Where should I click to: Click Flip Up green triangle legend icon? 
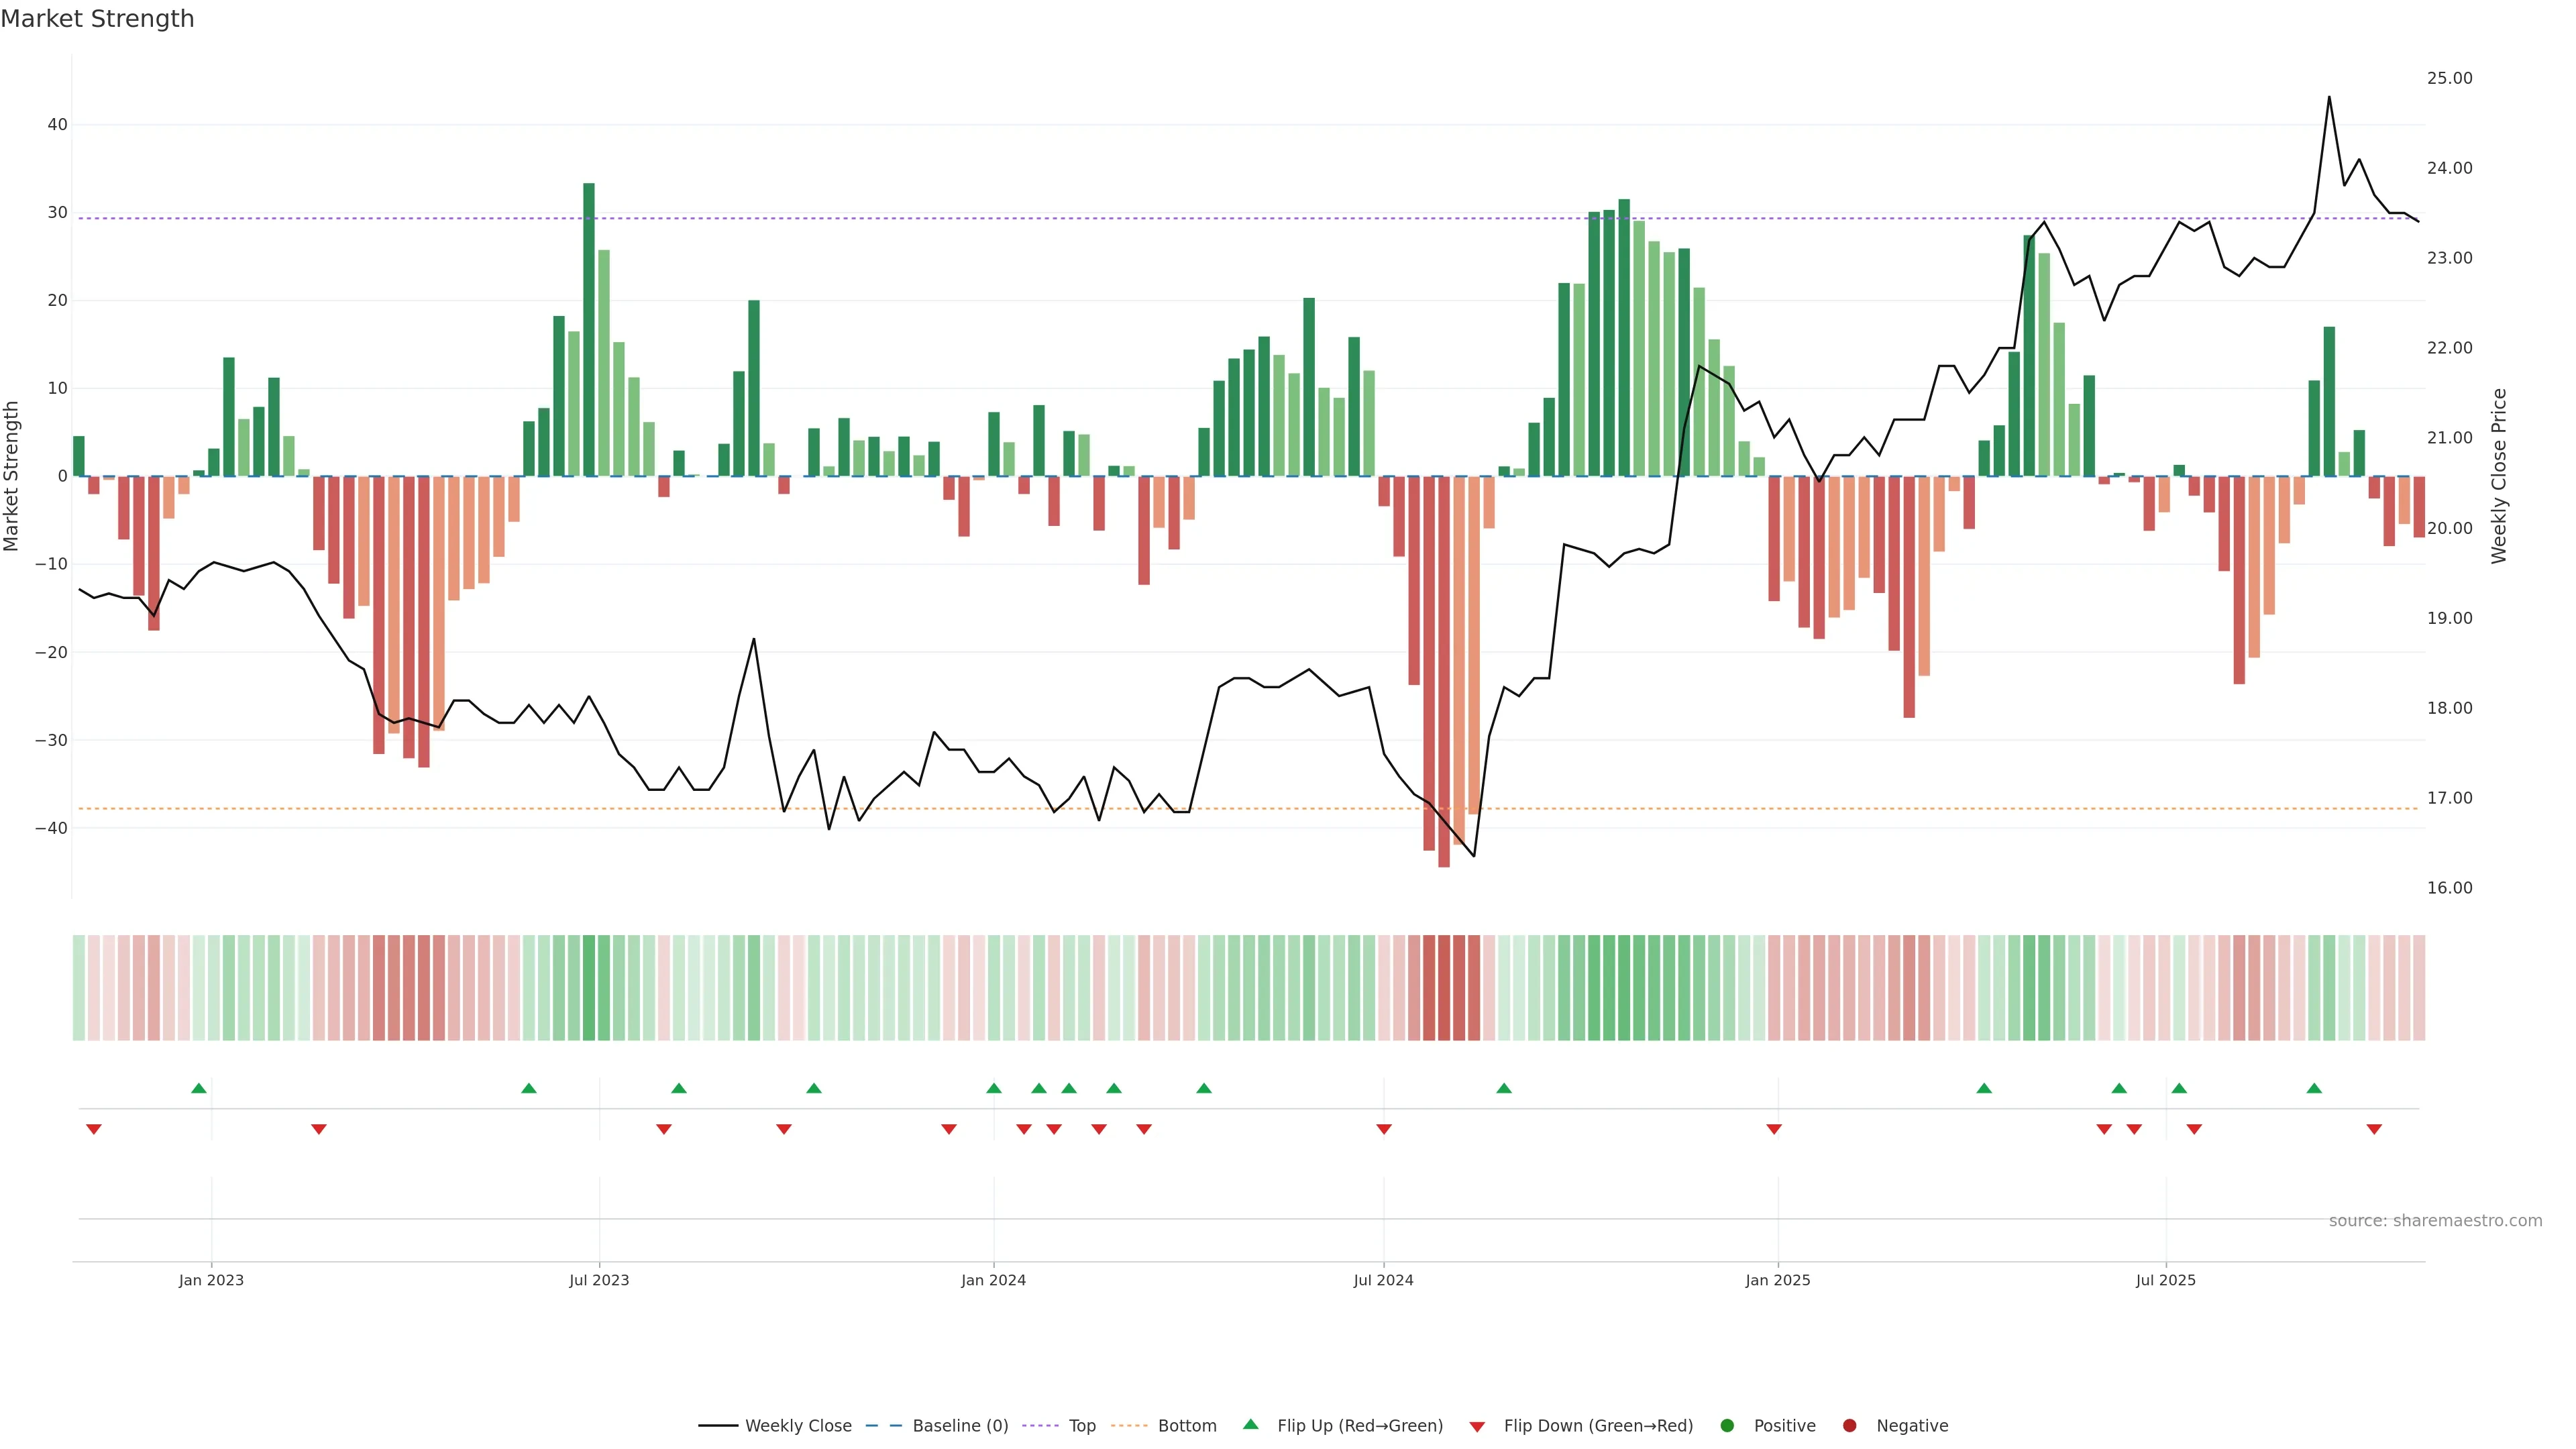[x=1250, y=1425]
